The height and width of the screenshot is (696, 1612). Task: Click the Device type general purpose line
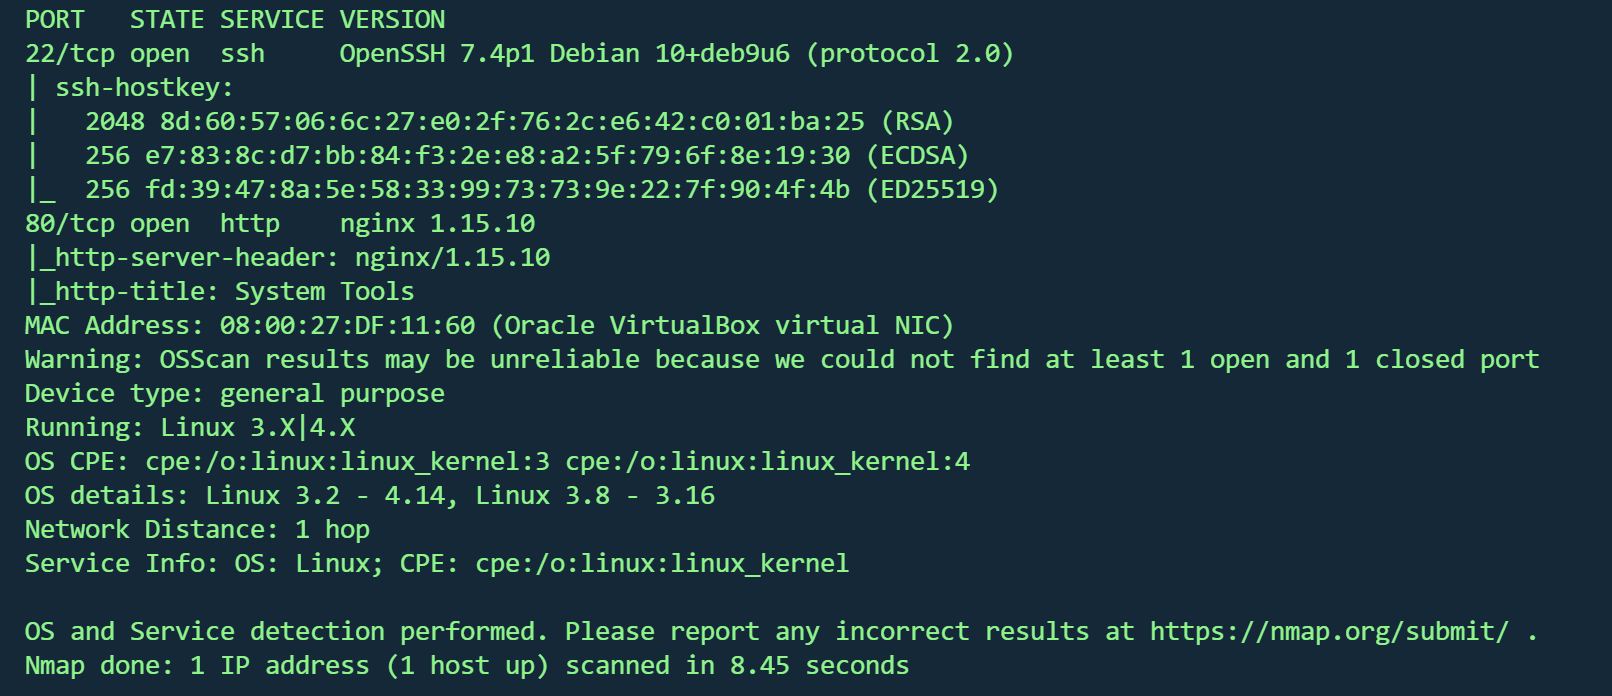234,394
